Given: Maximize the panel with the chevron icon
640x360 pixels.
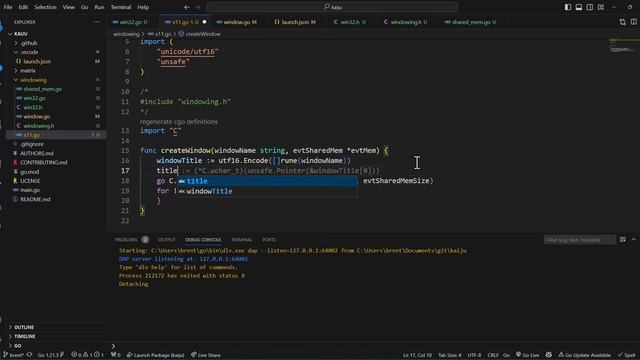Looking at the screenshot, I should pos(633,240).
